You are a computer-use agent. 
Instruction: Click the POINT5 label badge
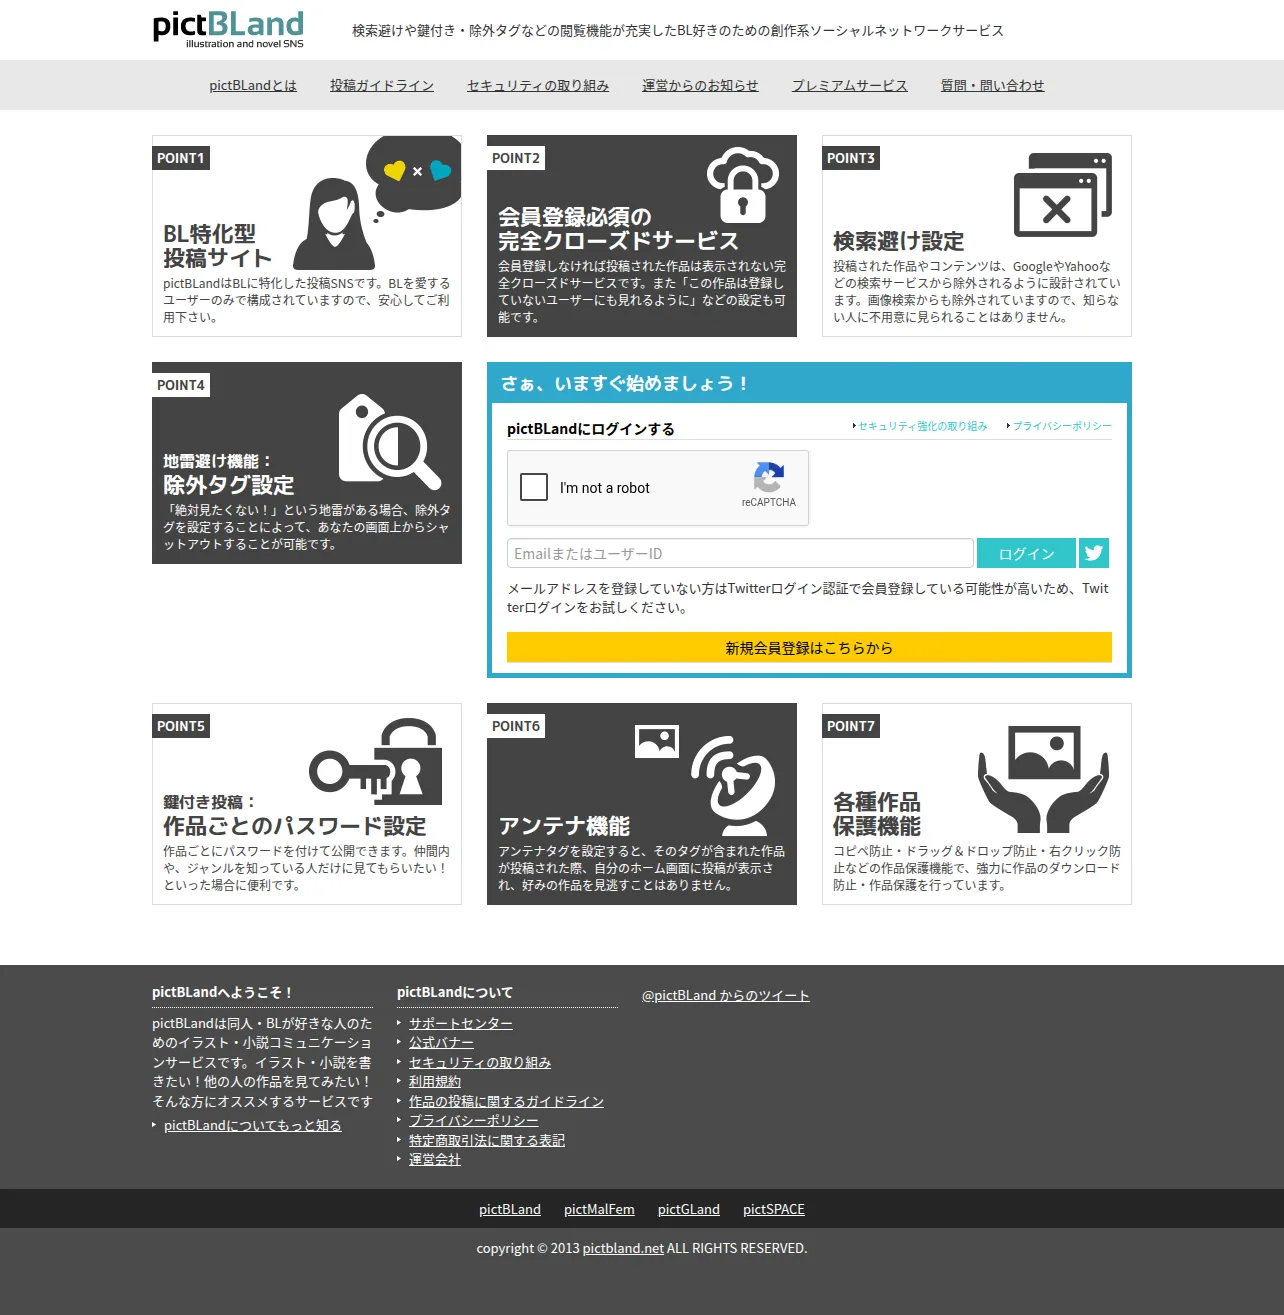[x=181, y=726]
